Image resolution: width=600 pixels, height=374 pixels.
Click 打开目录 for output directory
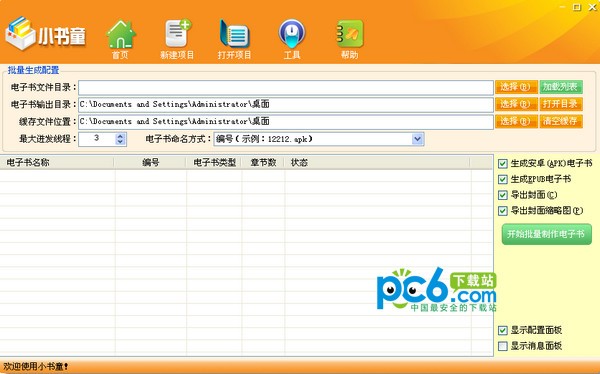pos(561,104)
